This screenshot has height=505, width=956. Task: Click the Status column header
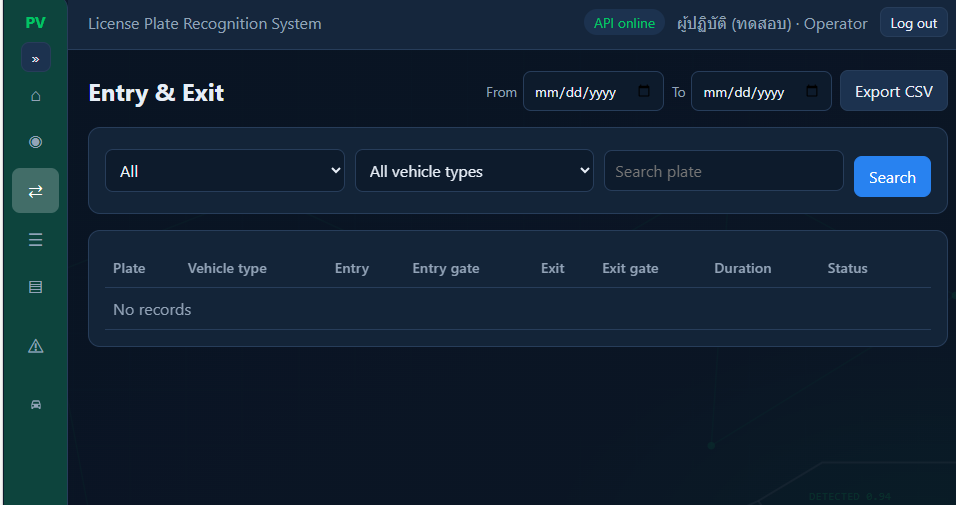coord(847,268)
